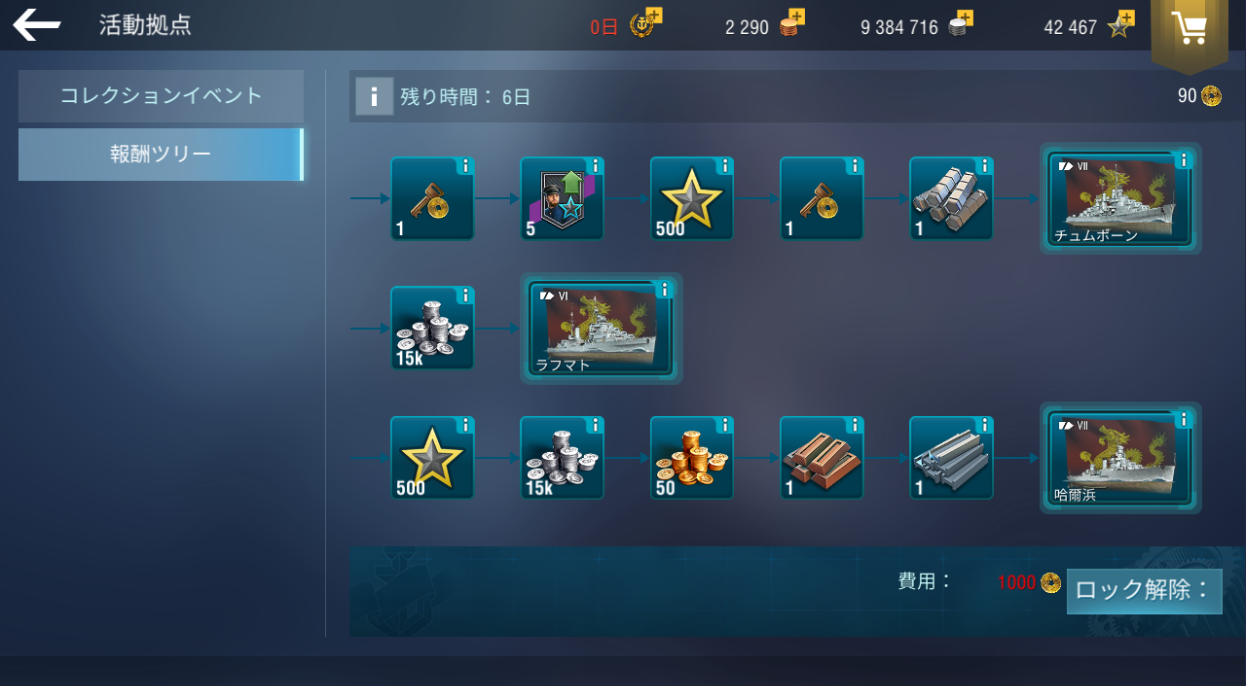The height and width of the screenshot is (686, 1246).
Task: Open the shop cart icon
Action: 1189,29
